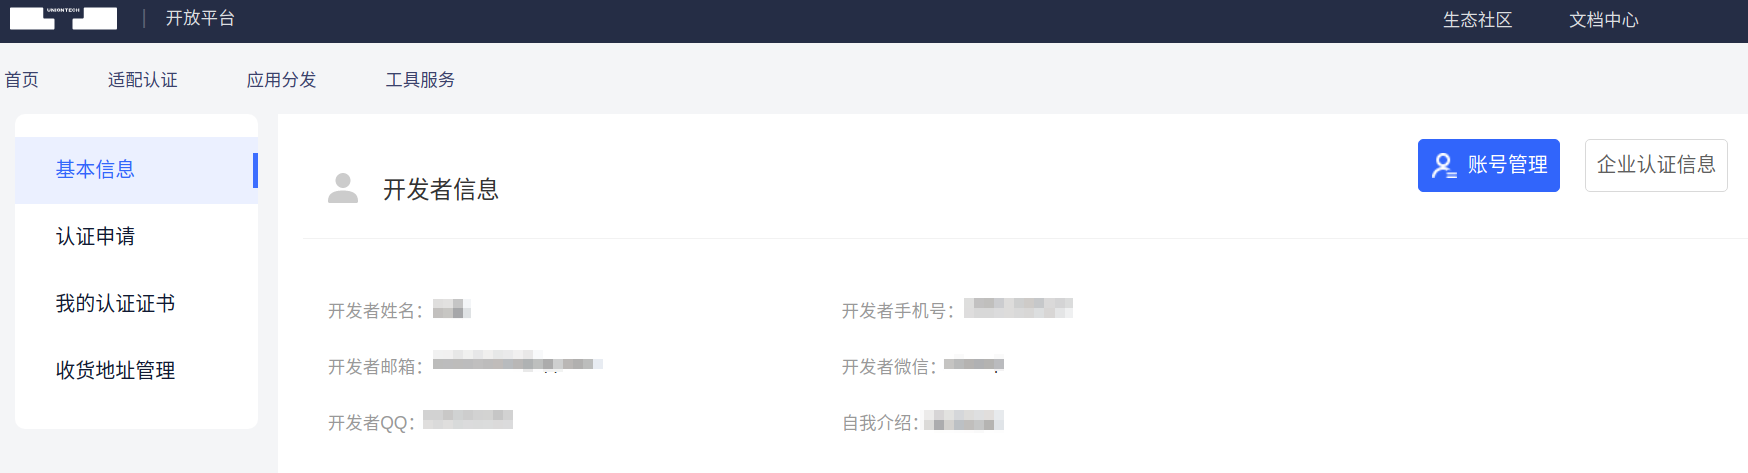The width and height of the screenshot is (1748, 473).
Task: Click the blurred 开发者手机号 value
Action: pos(1018,308)
